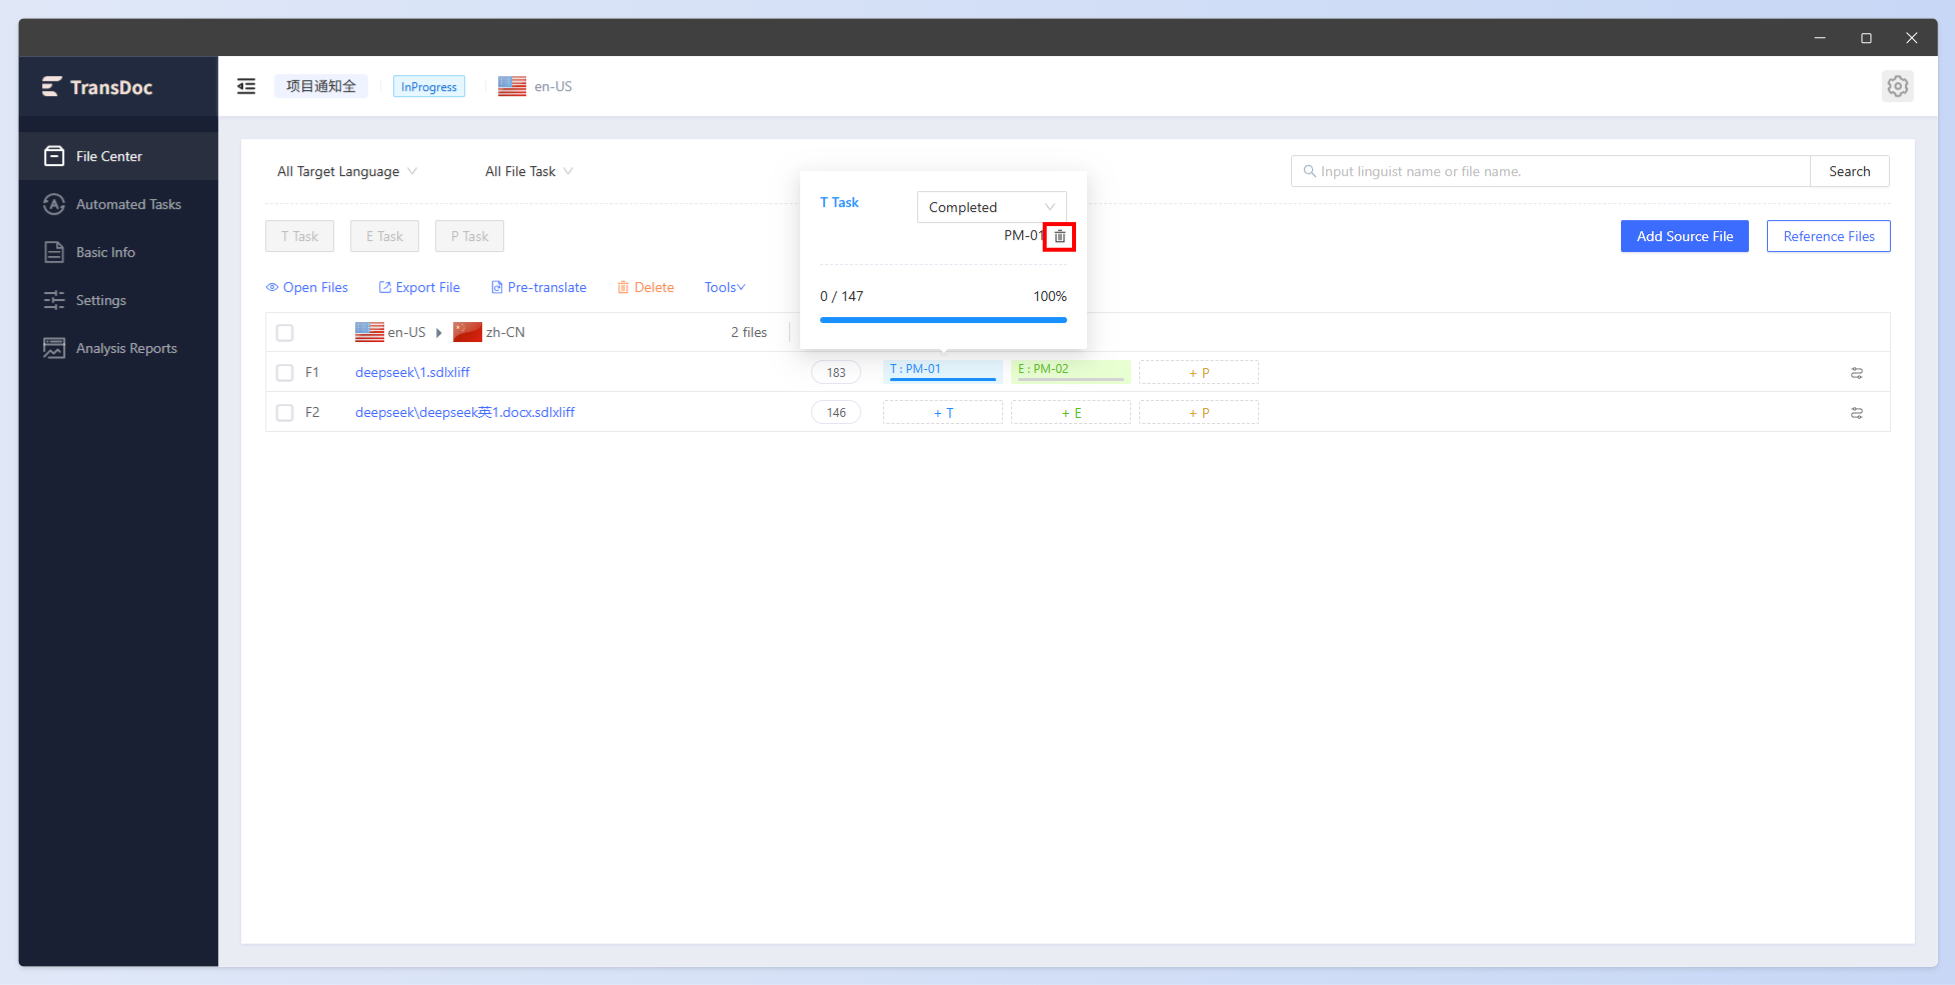Expand the Completed status dropdown
The width and height of the screenshot is (1955, 985).
(991, 207)
